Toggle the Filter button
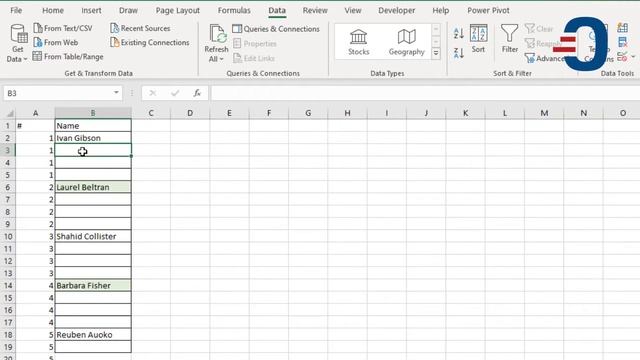Viewport: 640px width, 360px height. [x=509, y=39]
